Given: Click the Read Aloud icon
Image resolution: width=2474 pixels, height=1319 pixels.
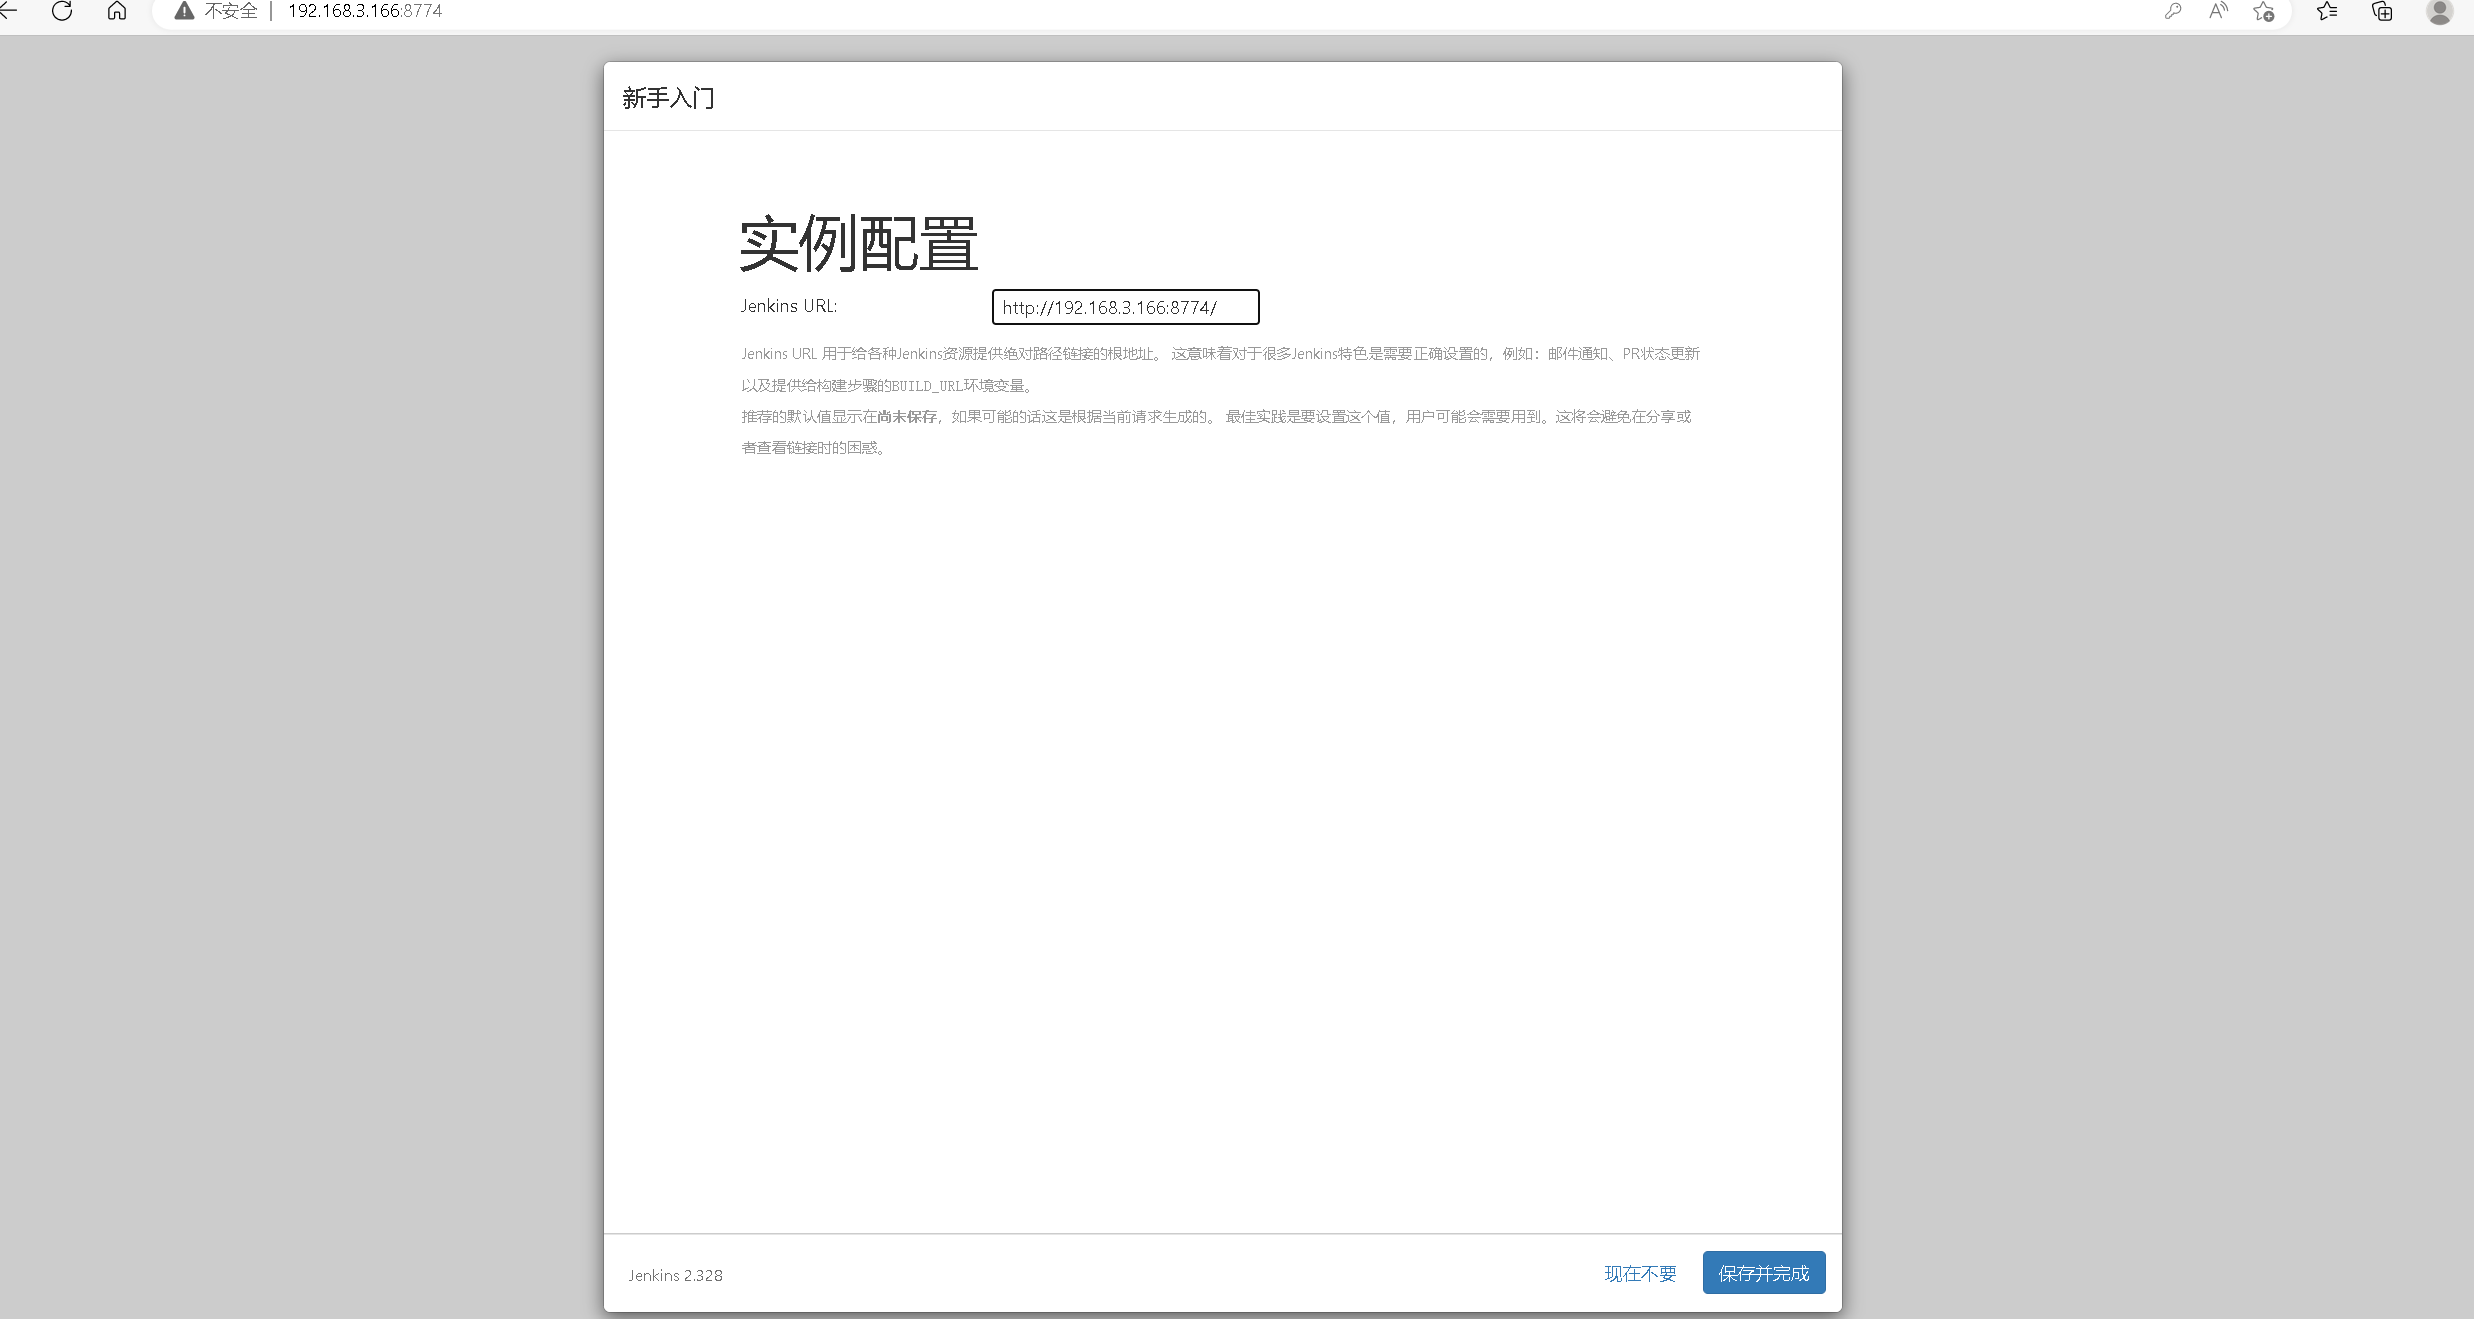Looking at the screenshot, I should click(x=2218, y=11).
